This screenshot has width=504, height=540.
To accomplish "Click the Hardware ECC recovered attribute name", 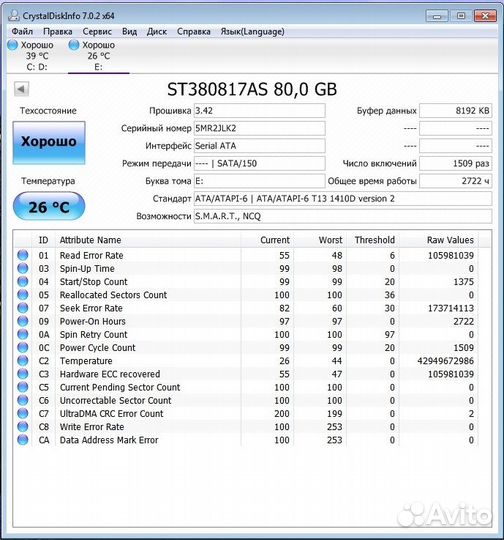I will click(110, 374).
